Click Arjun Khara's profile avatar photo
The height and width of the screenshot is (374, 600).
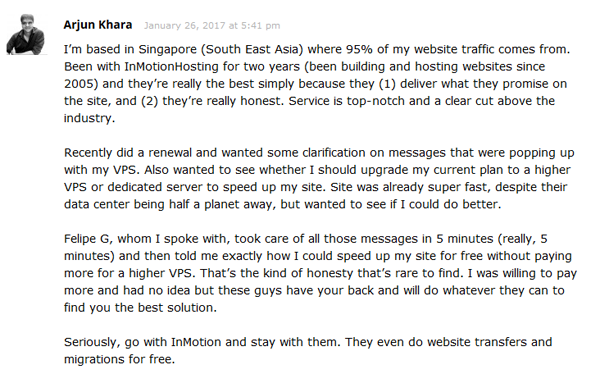pos(26,34)
